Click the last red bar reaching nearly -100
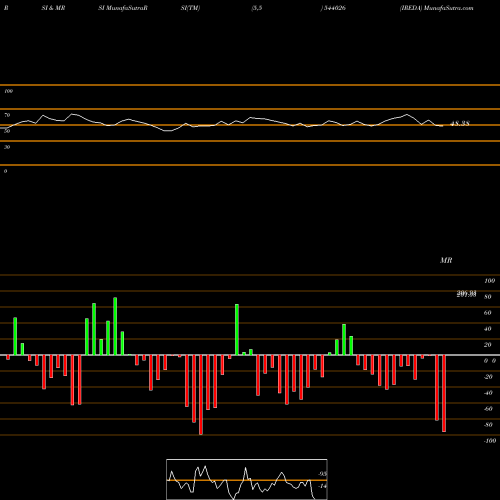This screenshot has width=500, height=500. [444, 393]
